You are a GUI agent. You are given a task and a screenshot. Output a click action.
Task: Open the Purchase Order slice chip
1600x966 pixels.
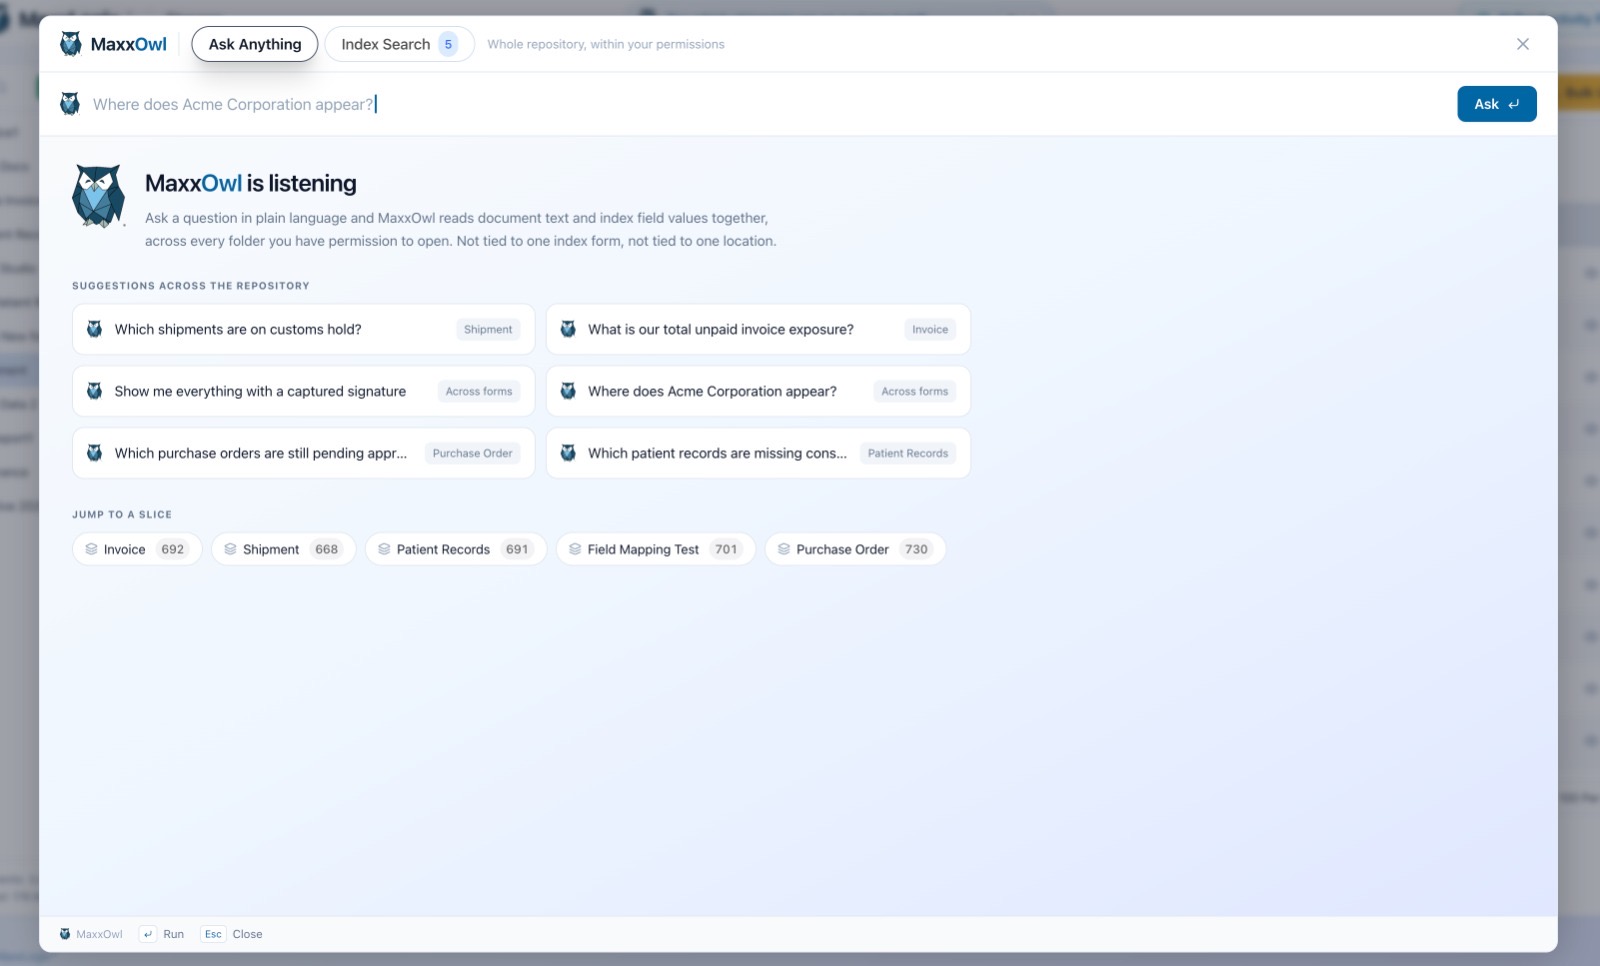(855, 549)
